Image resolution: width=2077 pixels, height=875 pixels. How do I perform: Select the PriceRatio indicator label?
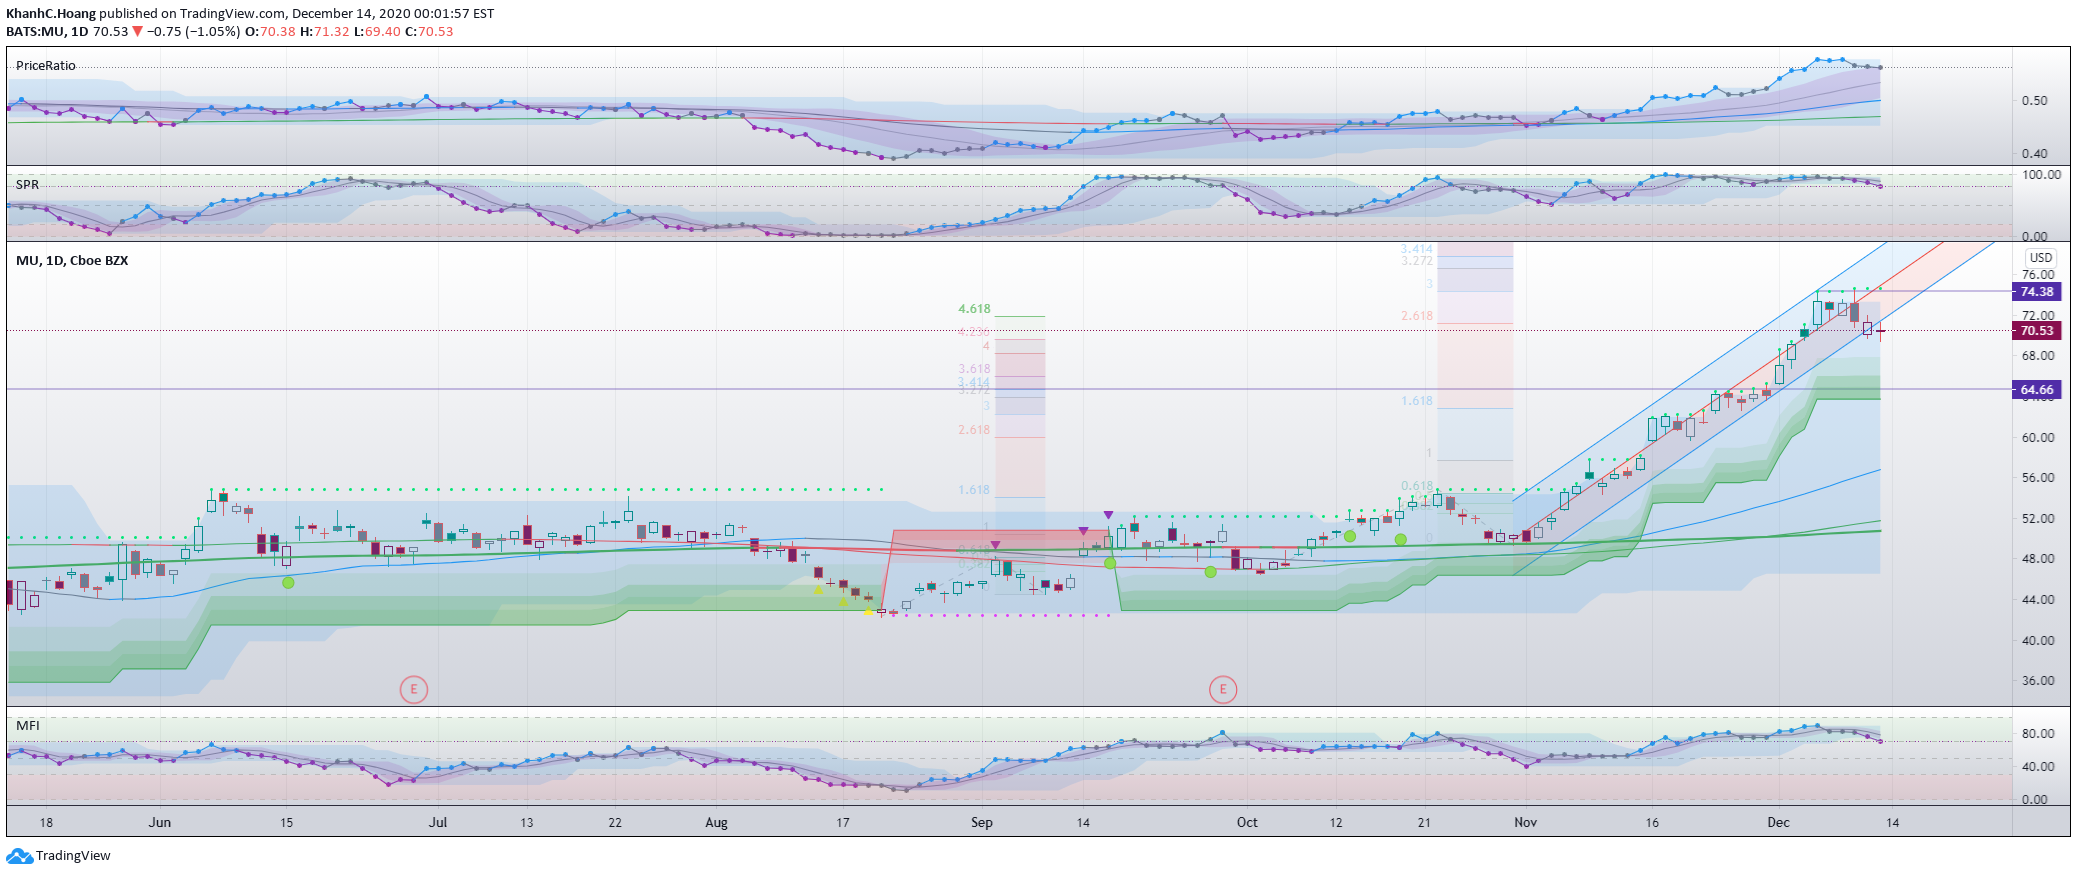click(x=46, y=66)
